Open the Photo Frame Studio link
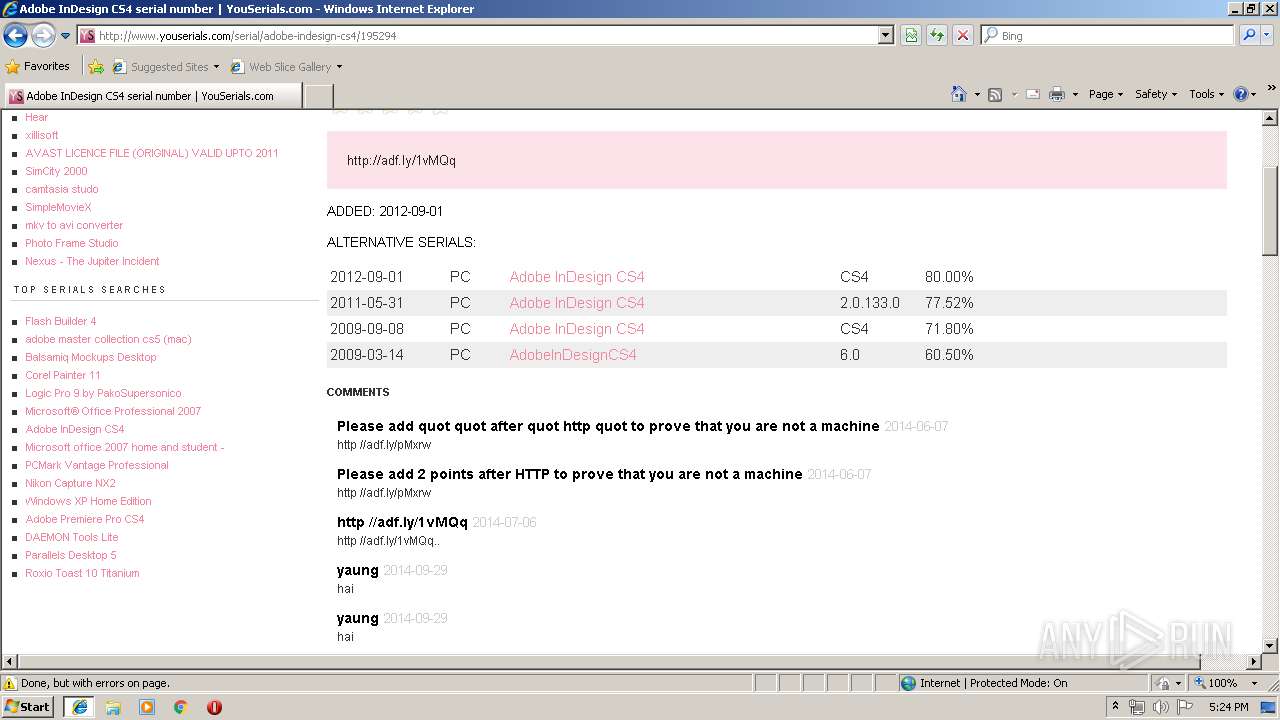1280x720 pixels. coord(72,243)
